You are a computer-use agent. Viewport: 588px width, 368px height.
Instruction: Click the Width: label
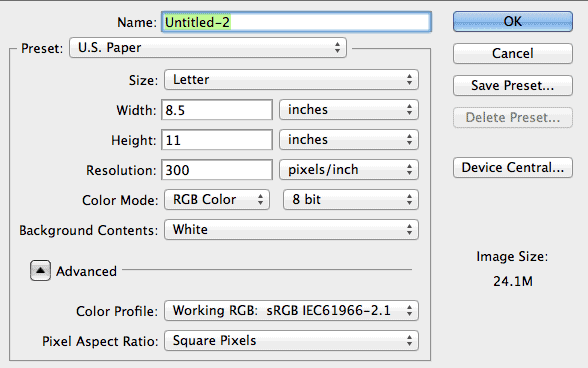[136, 110]
